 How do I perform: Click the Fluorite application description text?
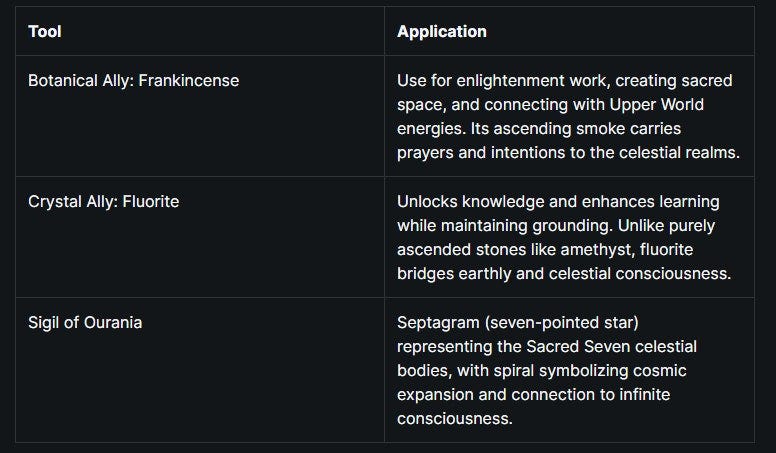(564, 237)
